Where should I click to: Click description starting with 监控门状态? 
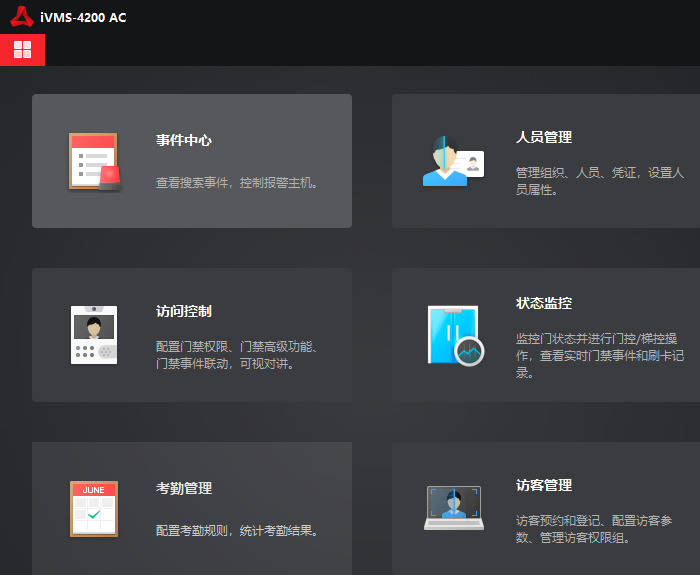coord(600,355)
